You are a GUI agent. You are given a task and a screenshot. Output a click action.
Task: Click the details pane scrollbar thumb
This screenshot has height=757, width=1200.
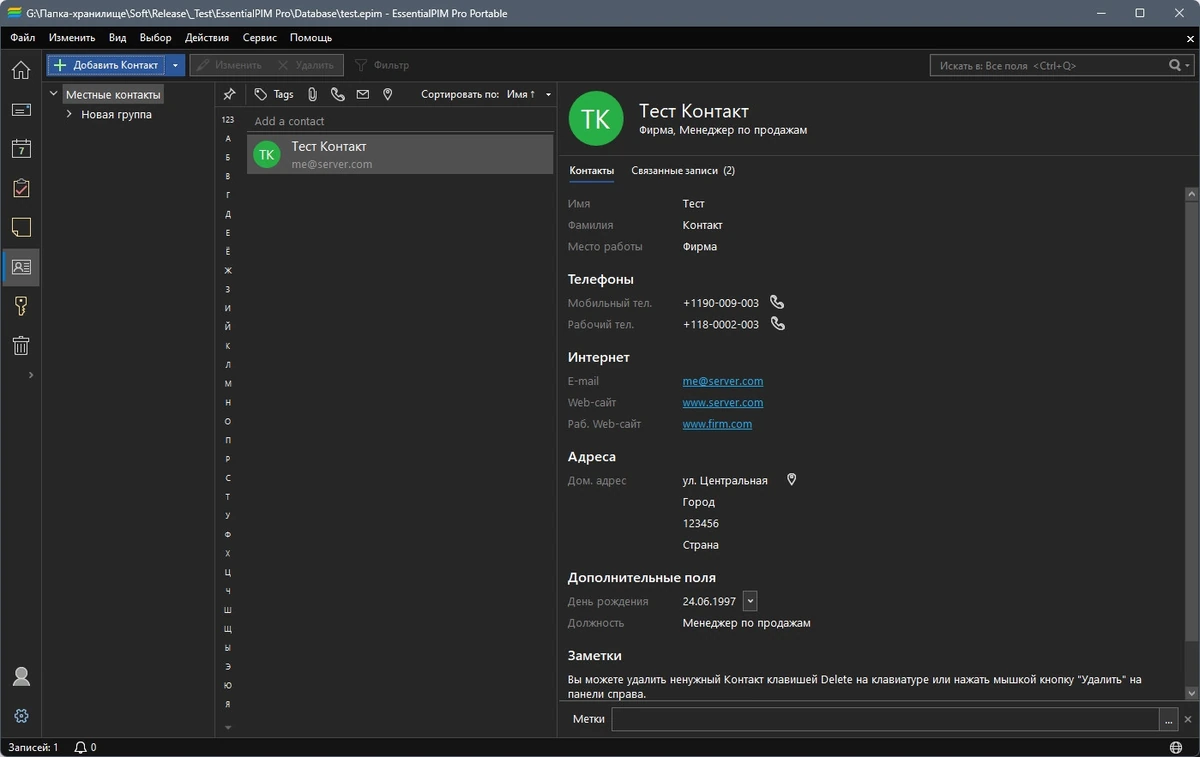1191,421
